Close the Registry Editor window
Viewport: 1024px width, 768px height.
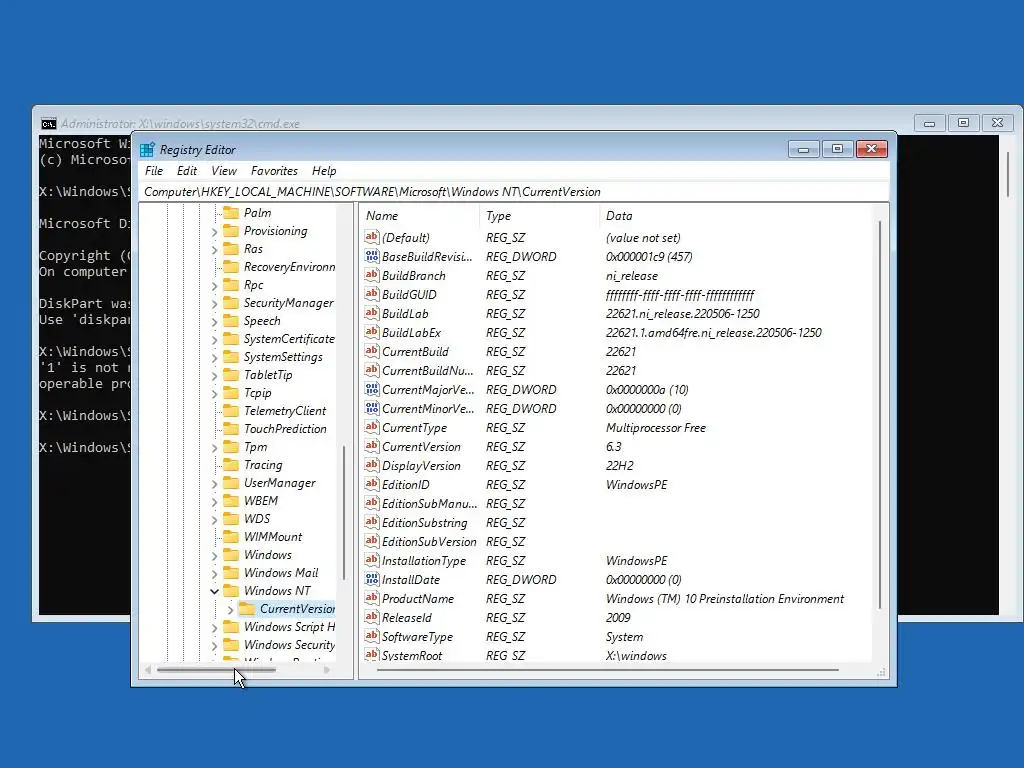[x=871, y=149]
